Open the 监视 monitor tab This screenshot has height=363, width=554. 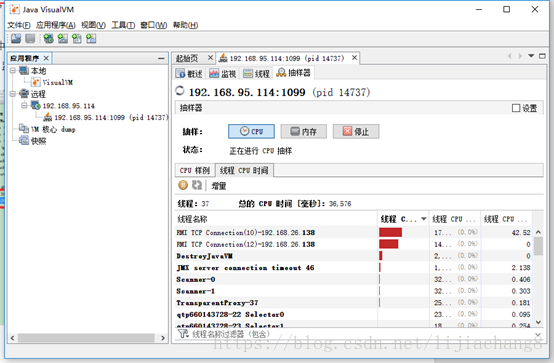click(x=223, y=74)
